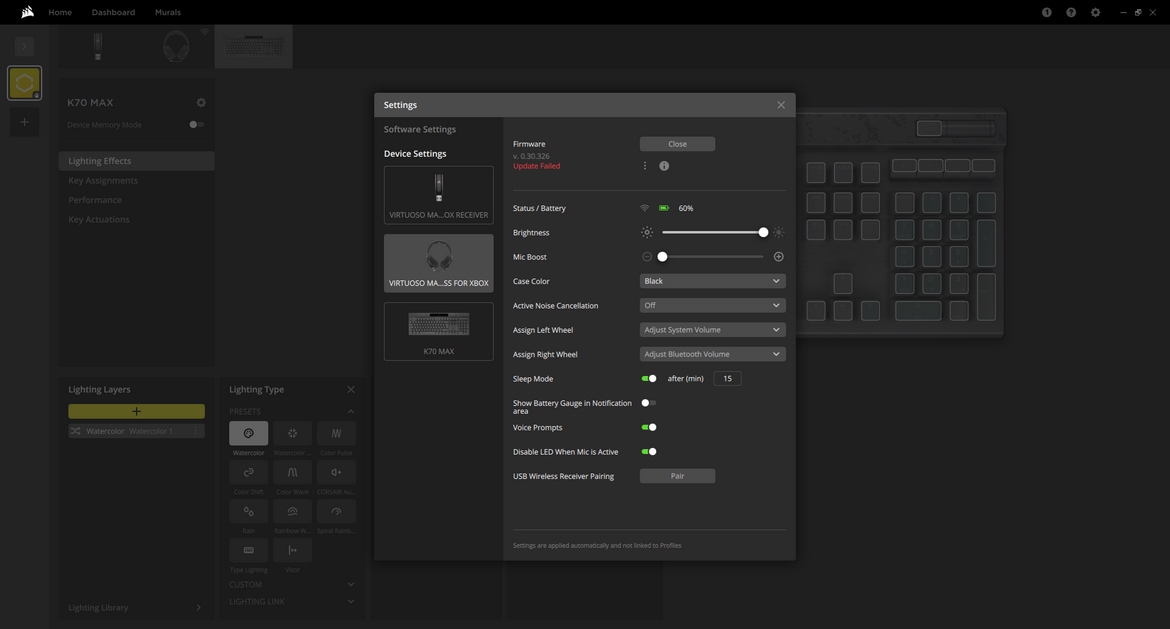Add a lighting layer with yellow plus button

[137, 411]
